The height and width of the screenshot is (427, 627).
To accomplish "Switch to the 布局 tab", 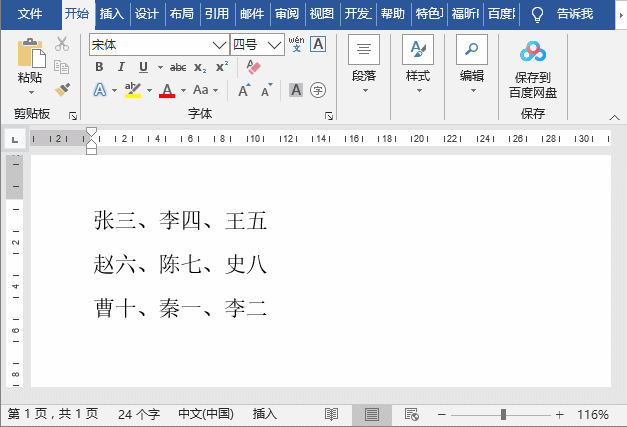I will click(x=182, y=14).
